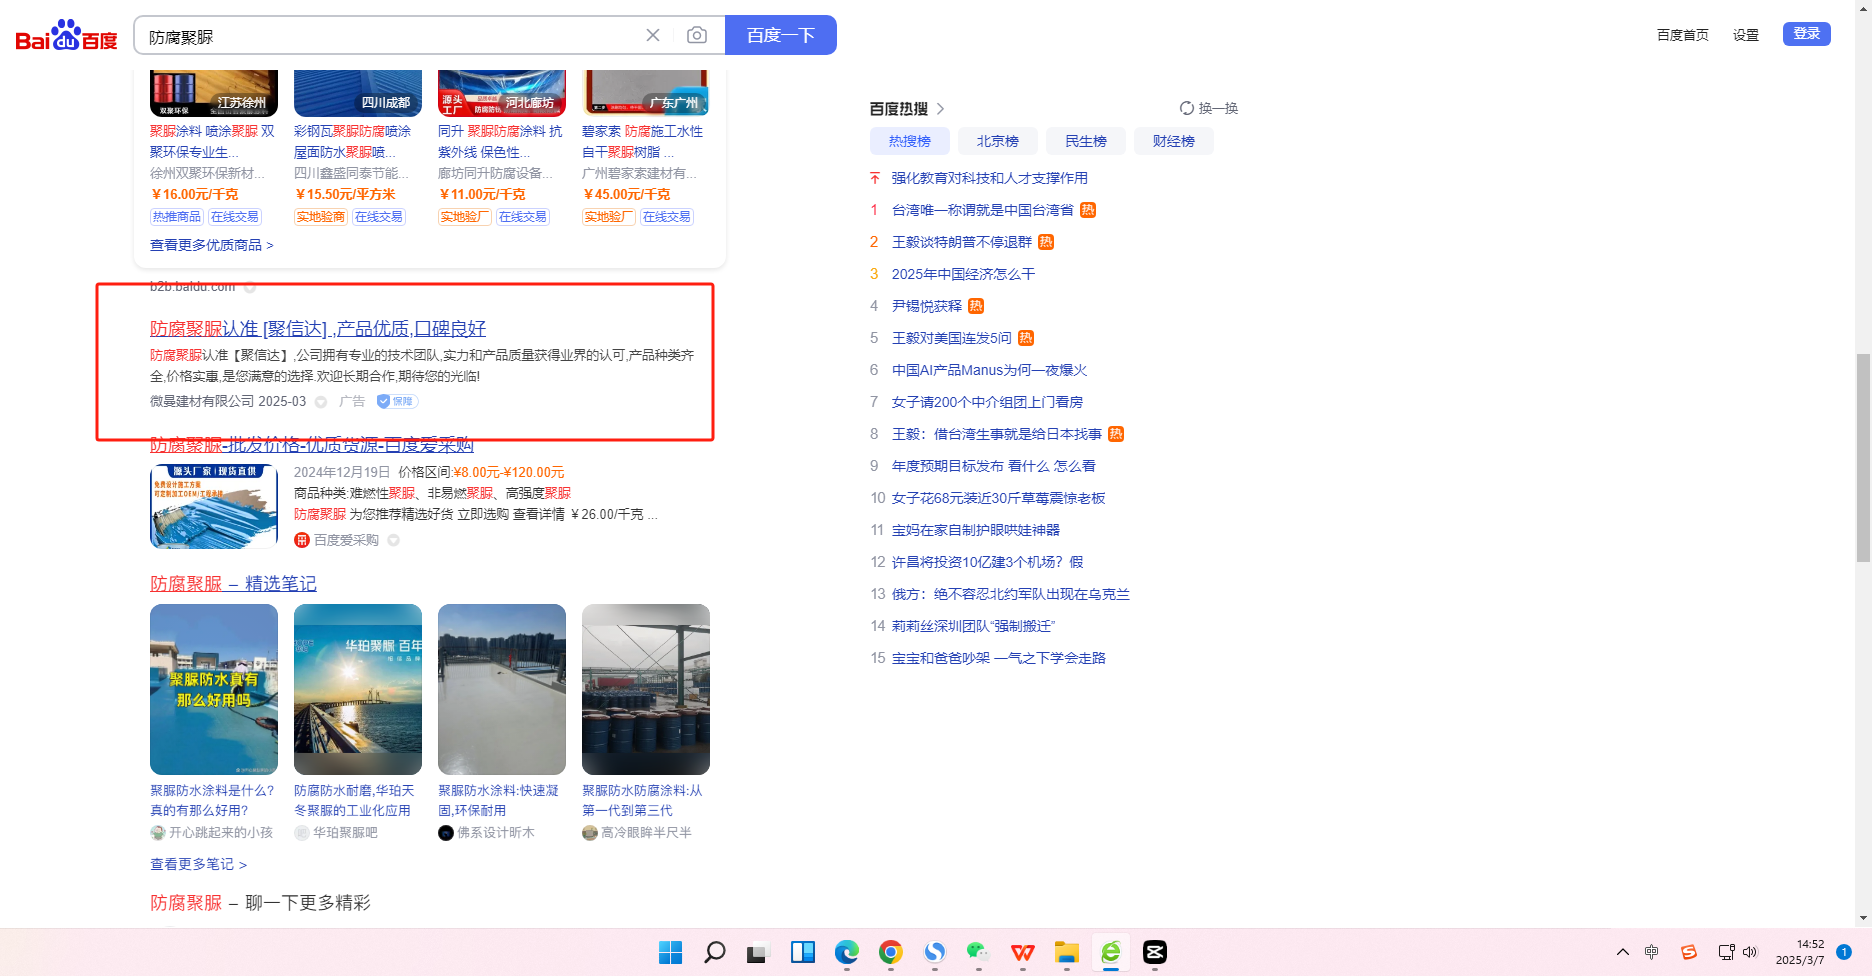Click the 登录 login button
This screenshot has height=976, width=1872.
[x=1806, y=34]
